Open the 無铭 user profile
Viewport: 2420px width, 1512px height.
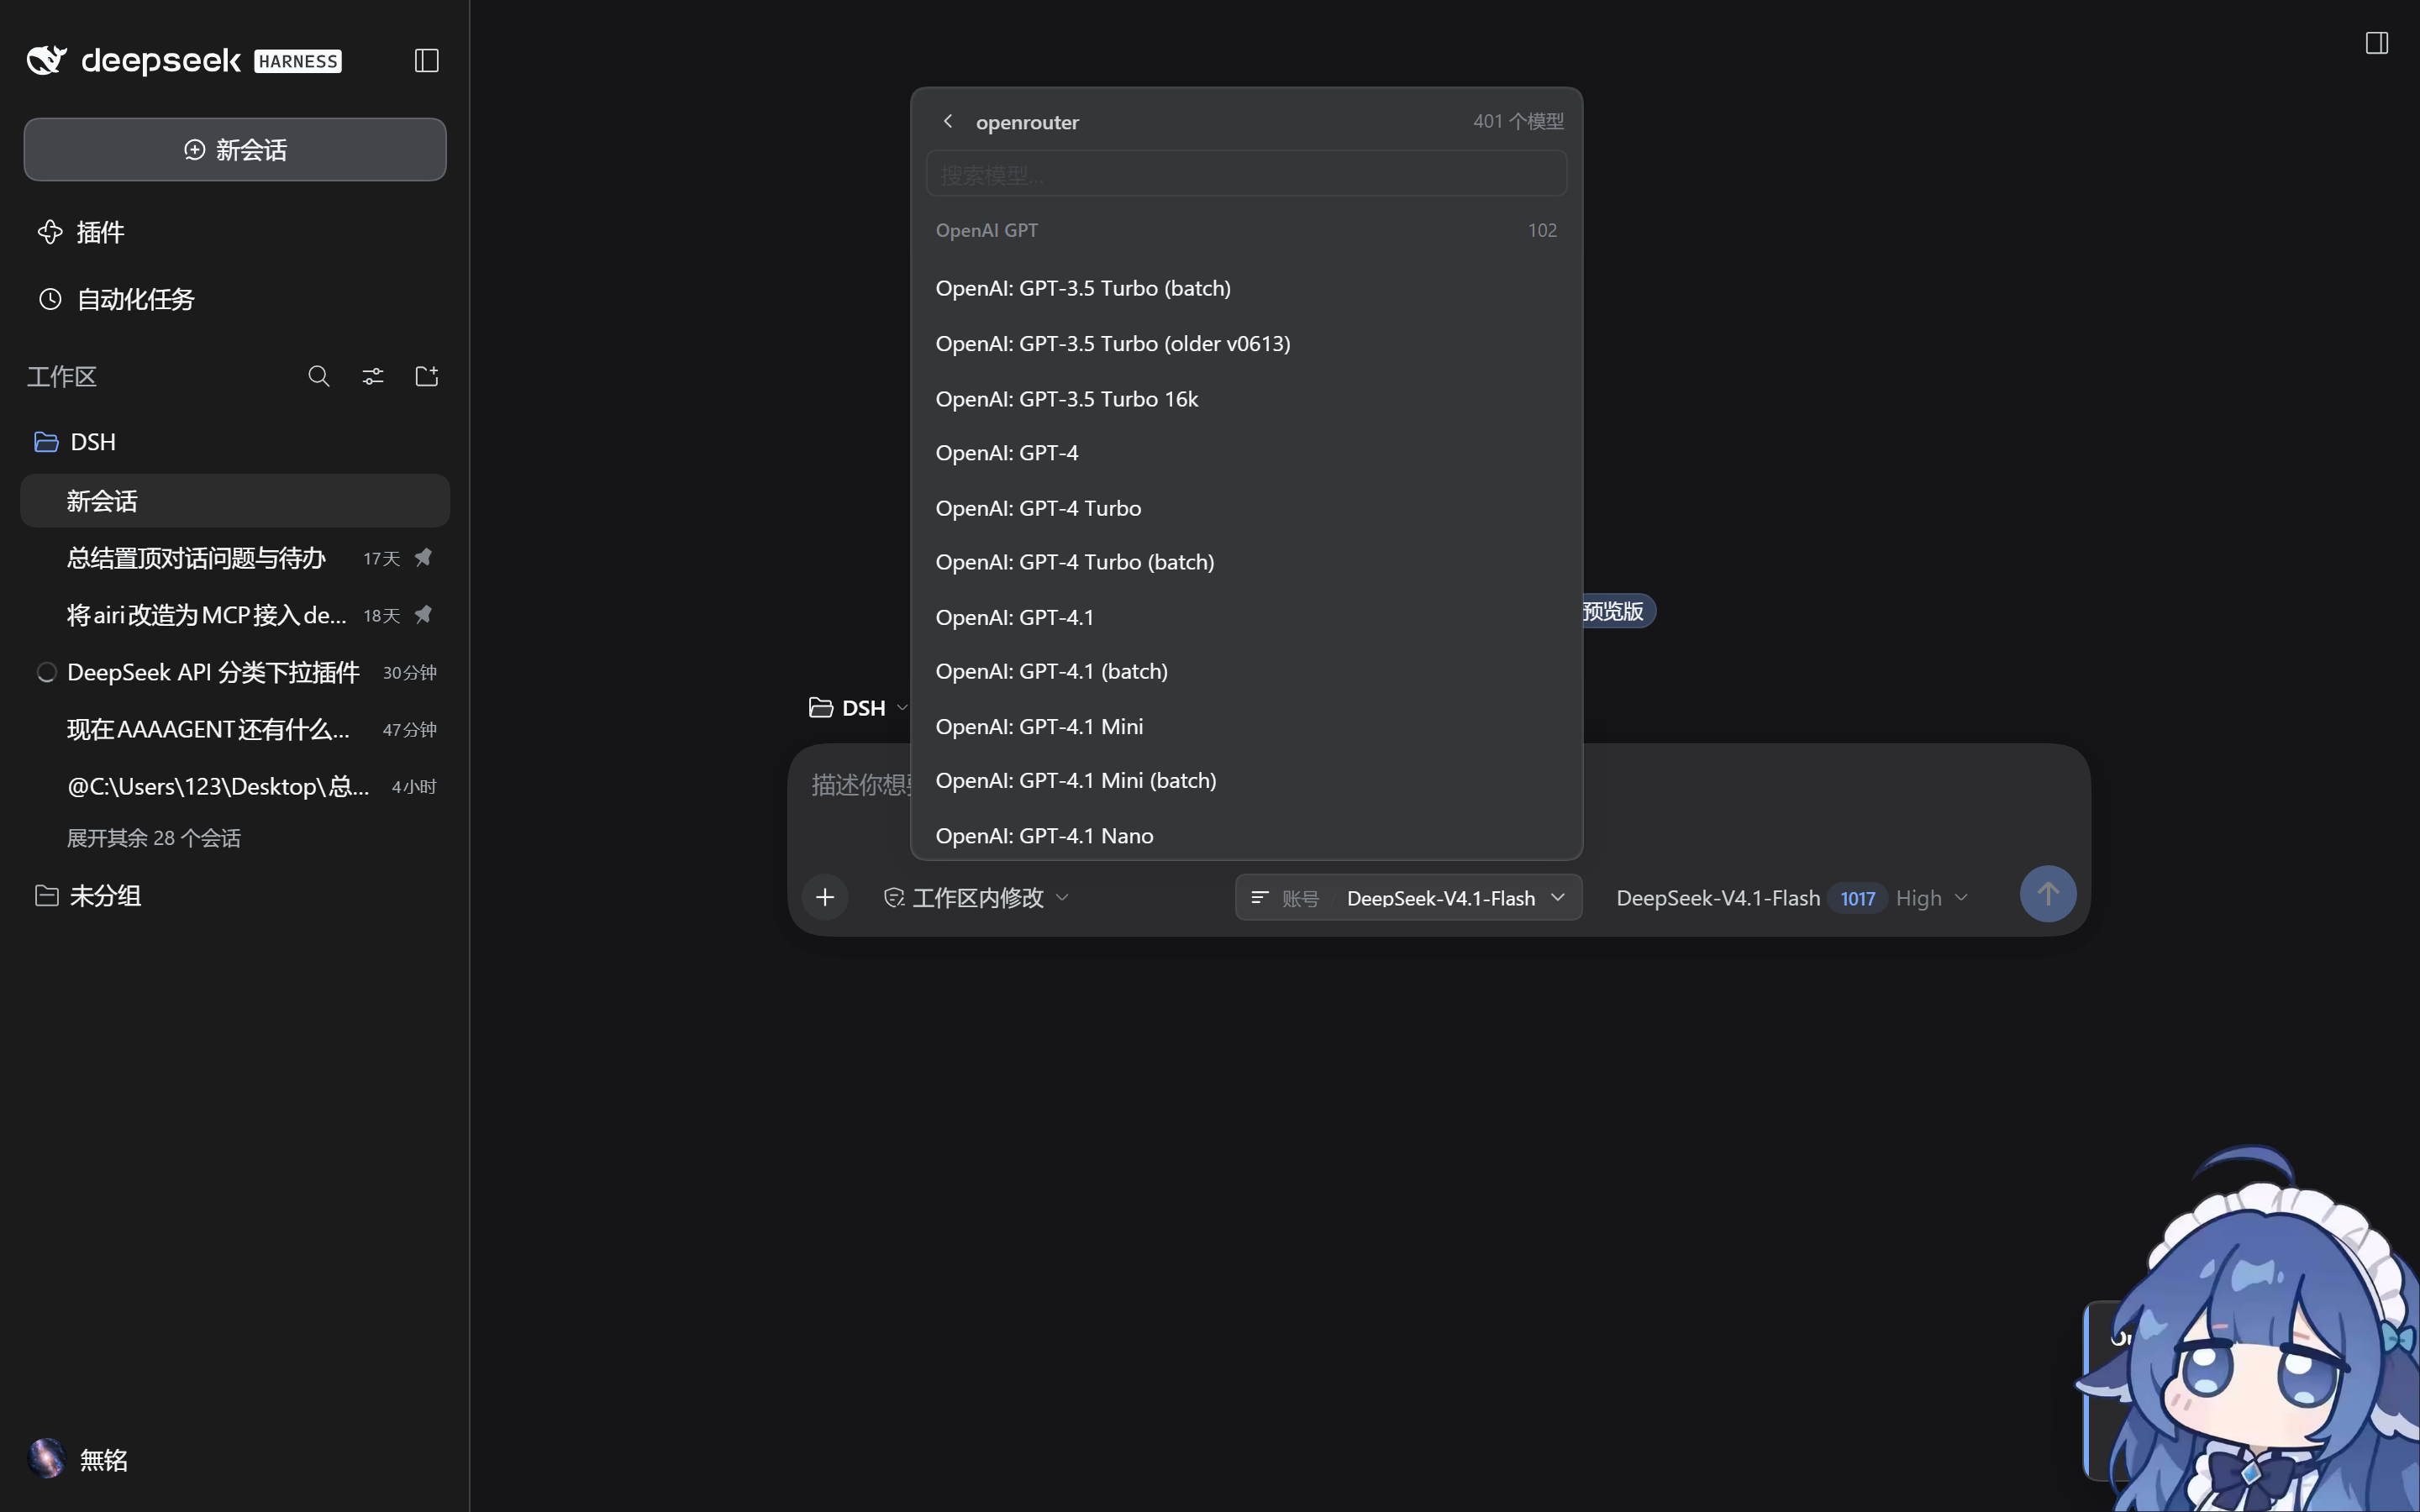pyautogui.click(x=78, y=1459)
